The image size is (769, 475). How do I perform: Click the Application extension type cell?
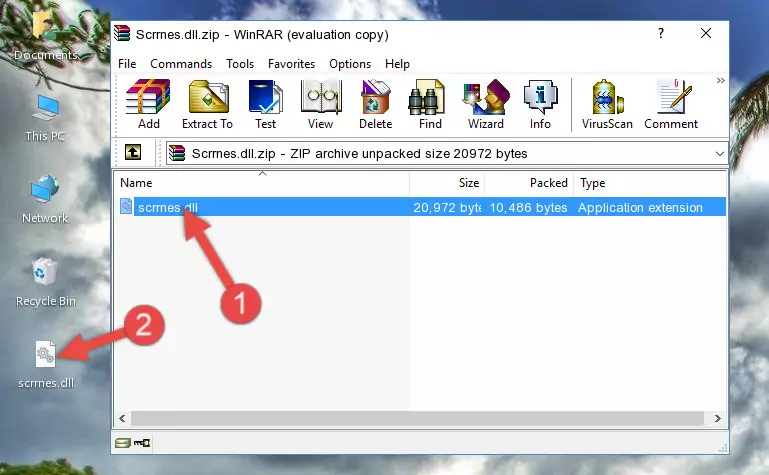pos(640,207)
